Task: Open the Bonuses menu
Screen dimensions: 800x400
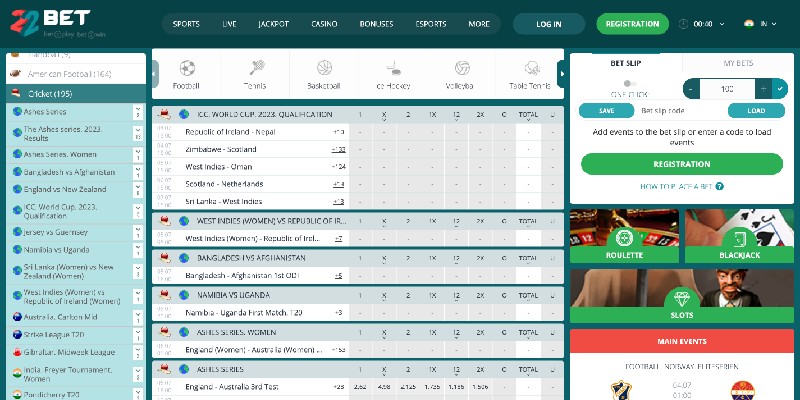Action: (x=377, y=24)
